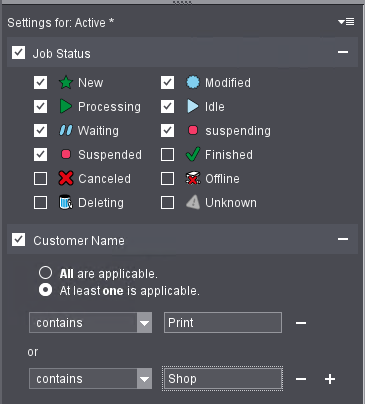
Task: Click the blue Waiting status icon
Action: pos(66,130)
